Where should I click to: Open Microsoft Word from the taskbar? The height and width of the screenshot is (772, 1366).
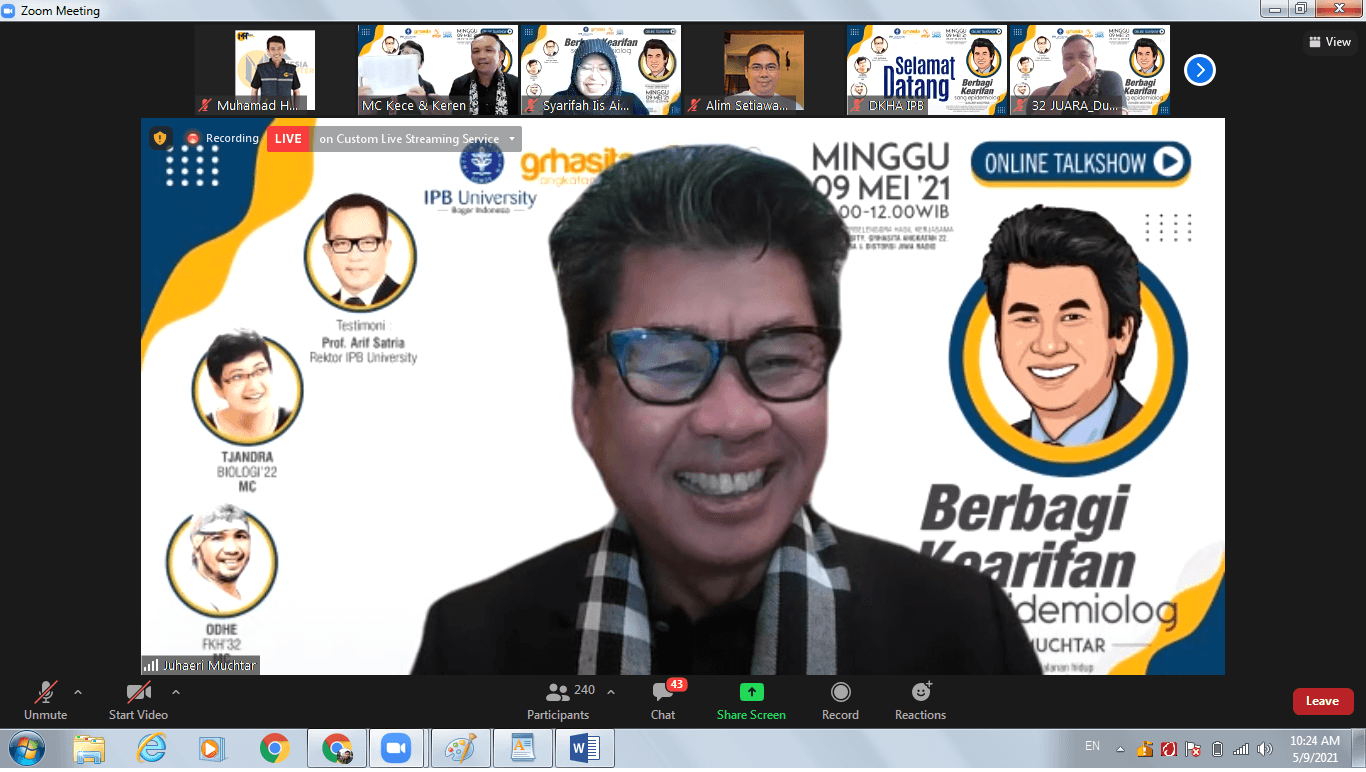point(585,747)
